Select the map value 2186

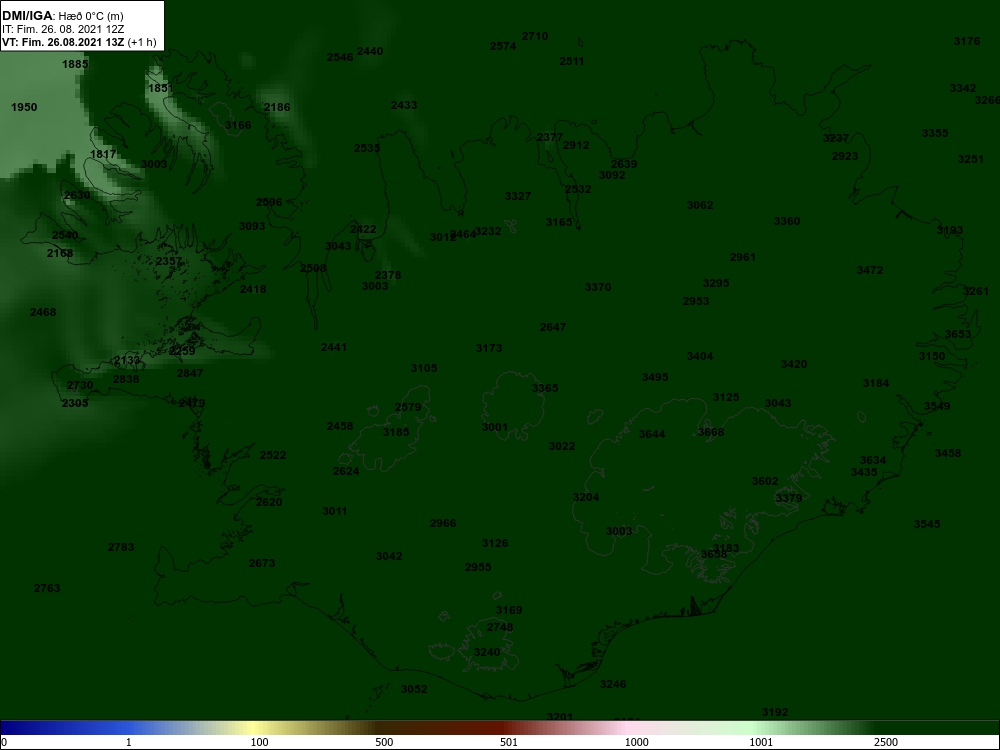(277, 107)
